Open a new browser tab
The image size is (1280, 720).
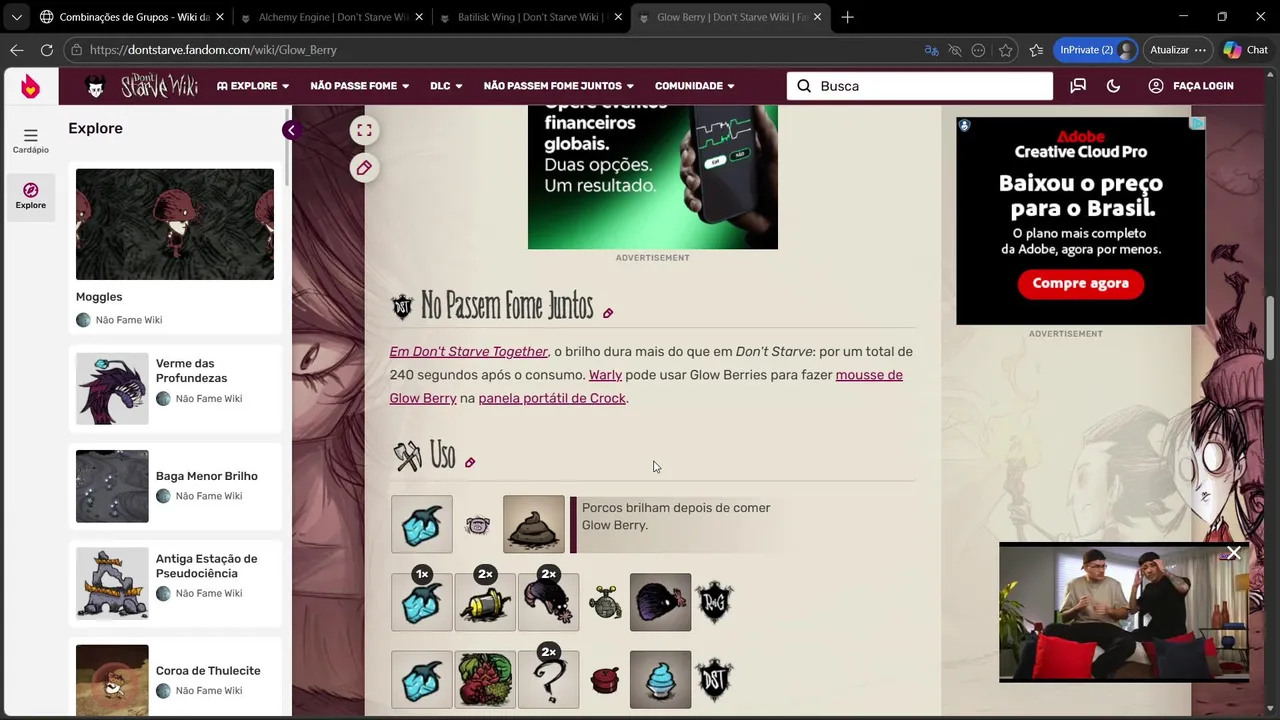pos(848,17)
